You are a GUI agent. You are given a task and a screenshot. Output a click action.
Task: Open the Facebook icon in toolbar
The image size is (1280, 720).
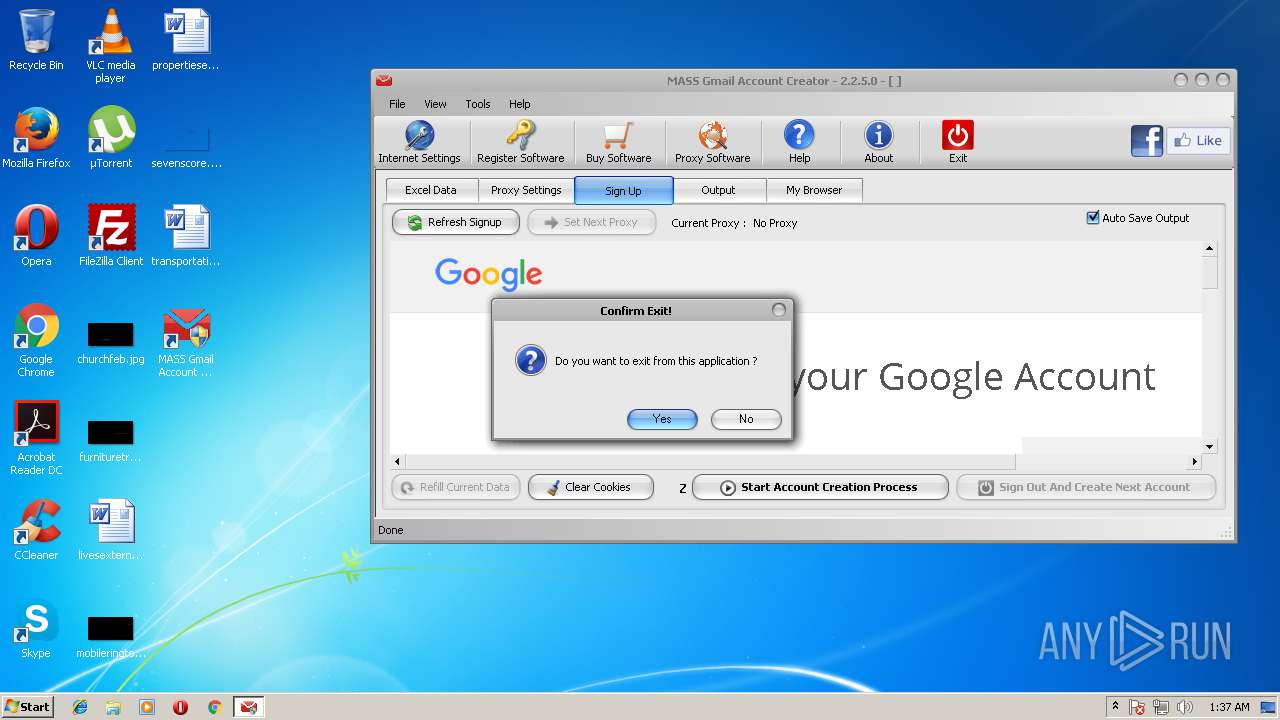tap(1147, 141)
